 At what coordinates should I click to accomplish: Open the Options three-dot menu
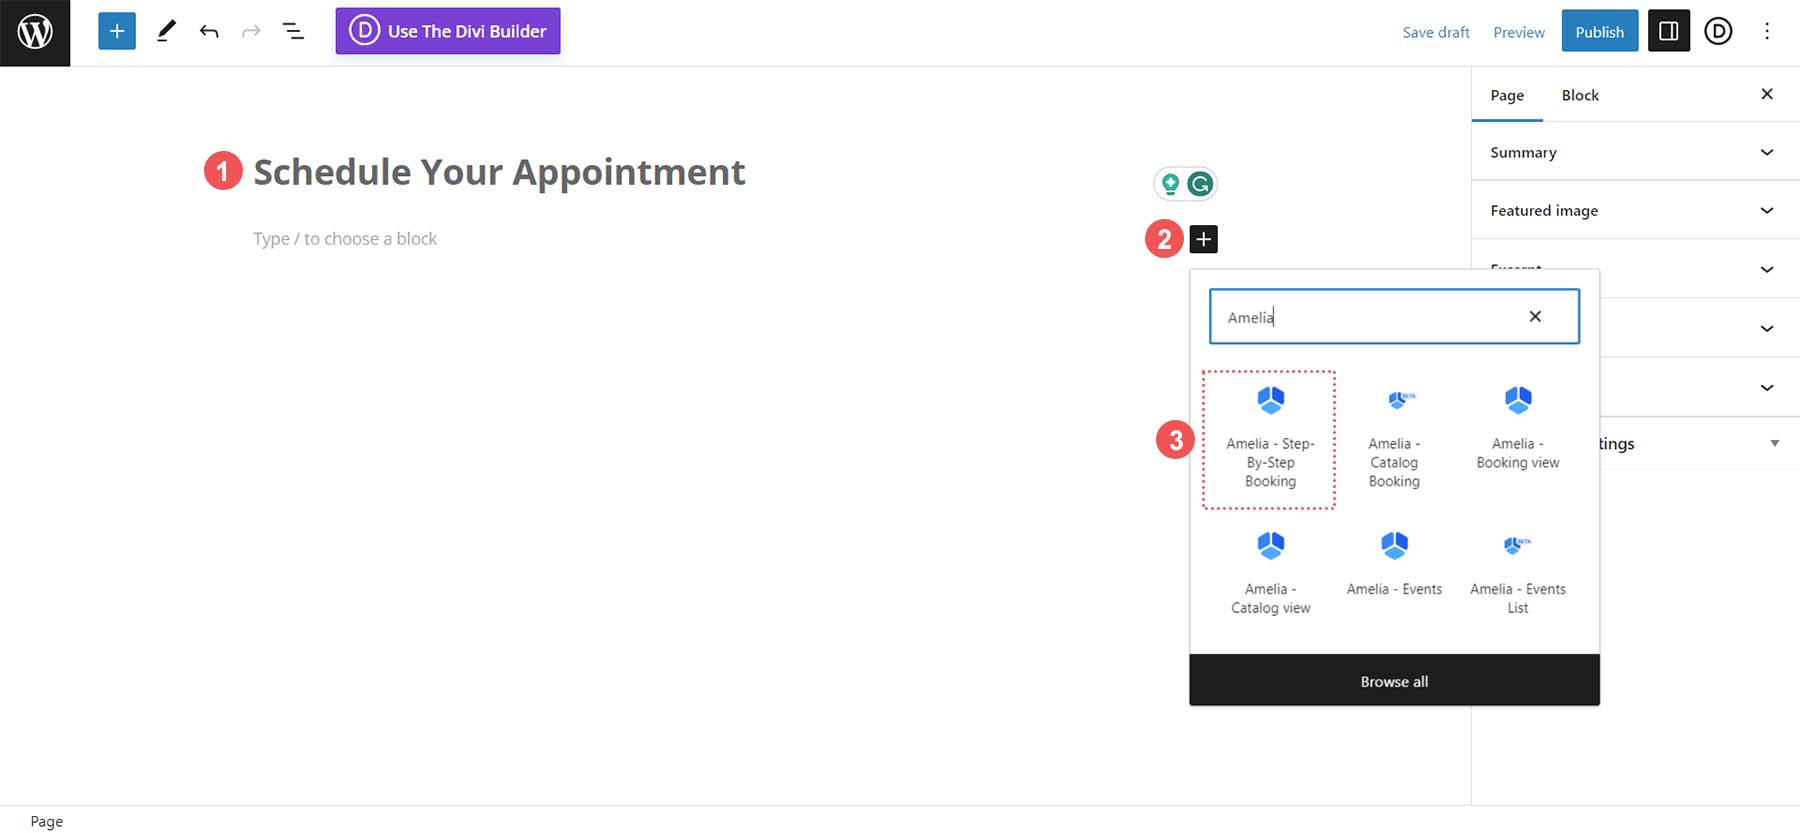pyautogui.click(x=1767, y=31)
